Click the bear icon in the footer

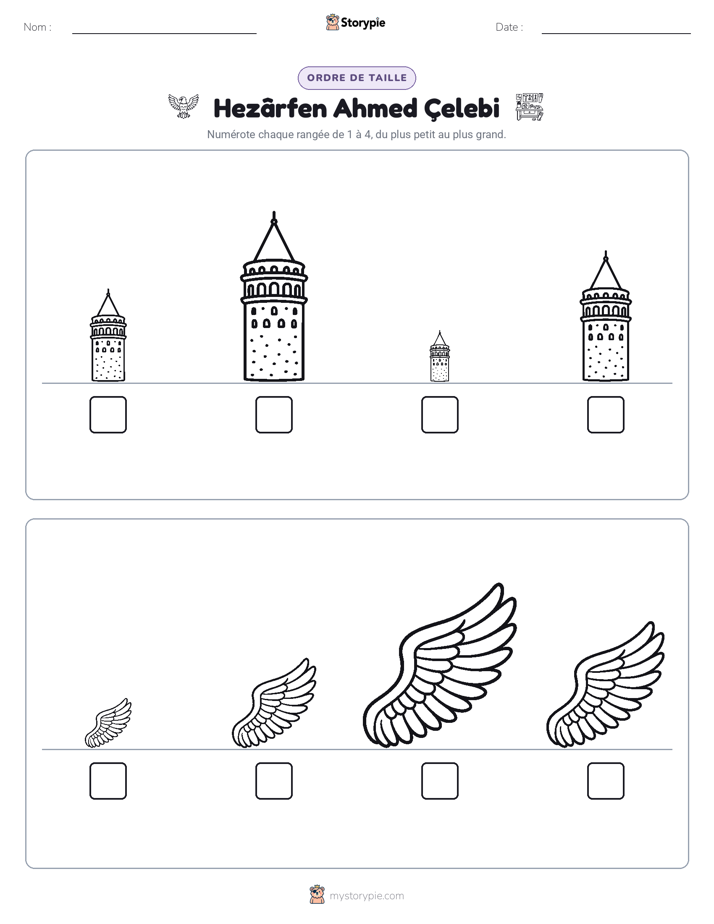tap(317, 895)
